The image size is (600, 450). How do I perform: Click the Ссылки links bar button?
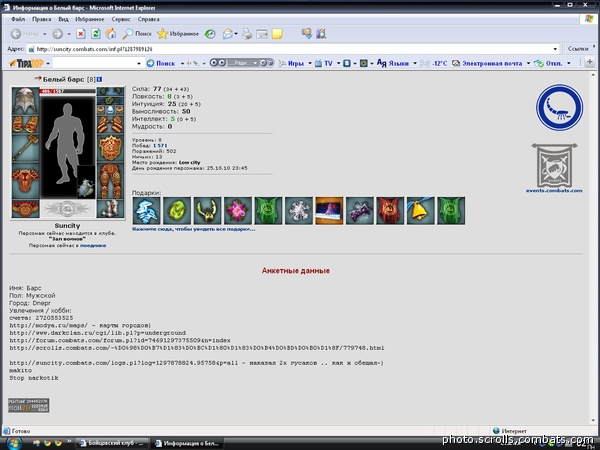578,49
